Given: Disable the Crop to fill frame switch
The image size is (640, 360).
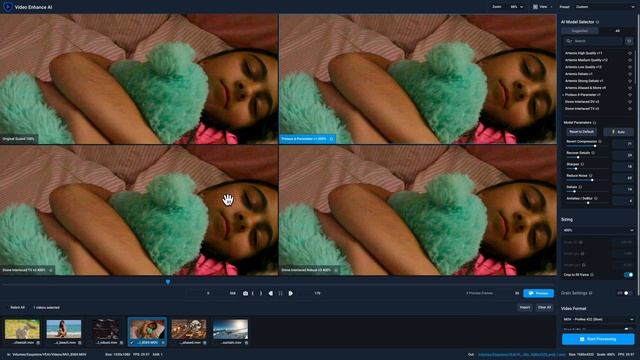Looking at the screenshot, I should [x=629, y=275].
